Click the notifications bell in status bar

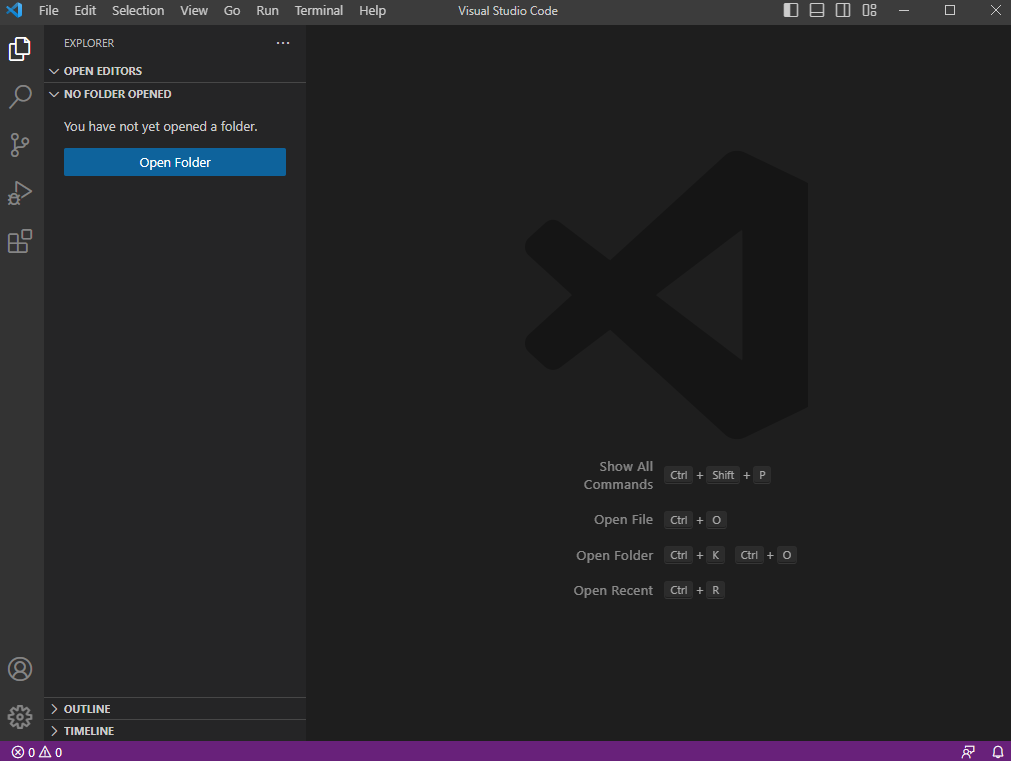[x=997, y=752]
